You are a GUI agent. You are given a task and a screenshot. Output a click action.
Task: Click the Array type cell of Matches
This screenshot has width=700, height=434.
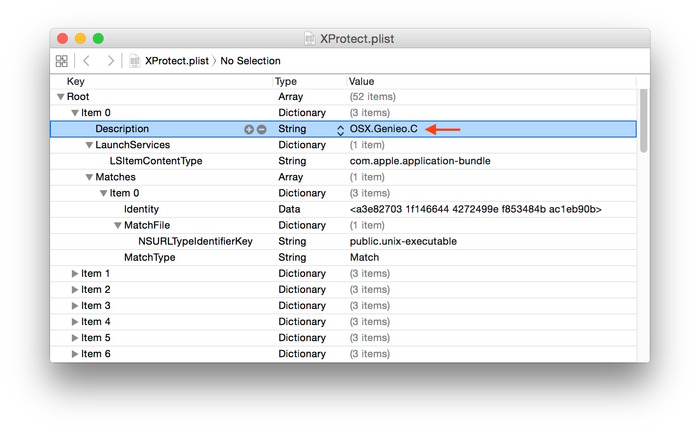[291, 177]
